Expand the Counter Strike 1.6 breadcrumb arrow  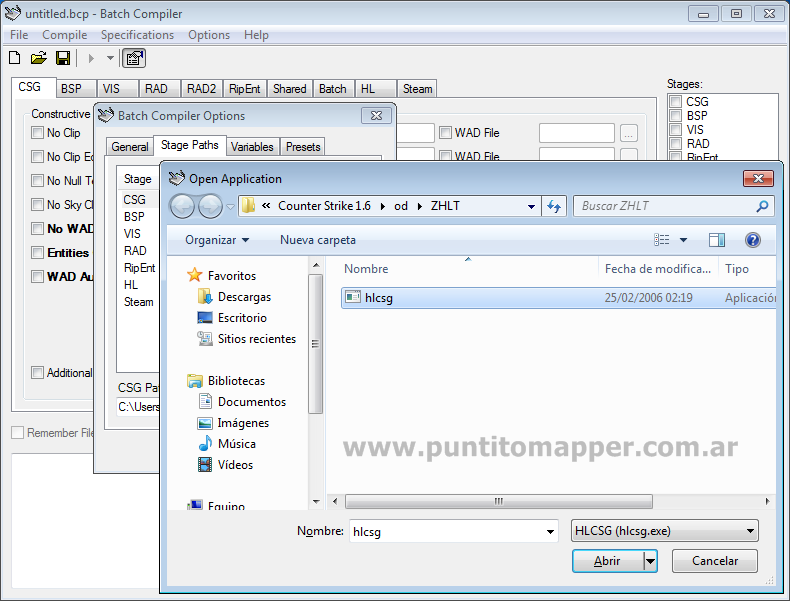(x=383, y=207)
